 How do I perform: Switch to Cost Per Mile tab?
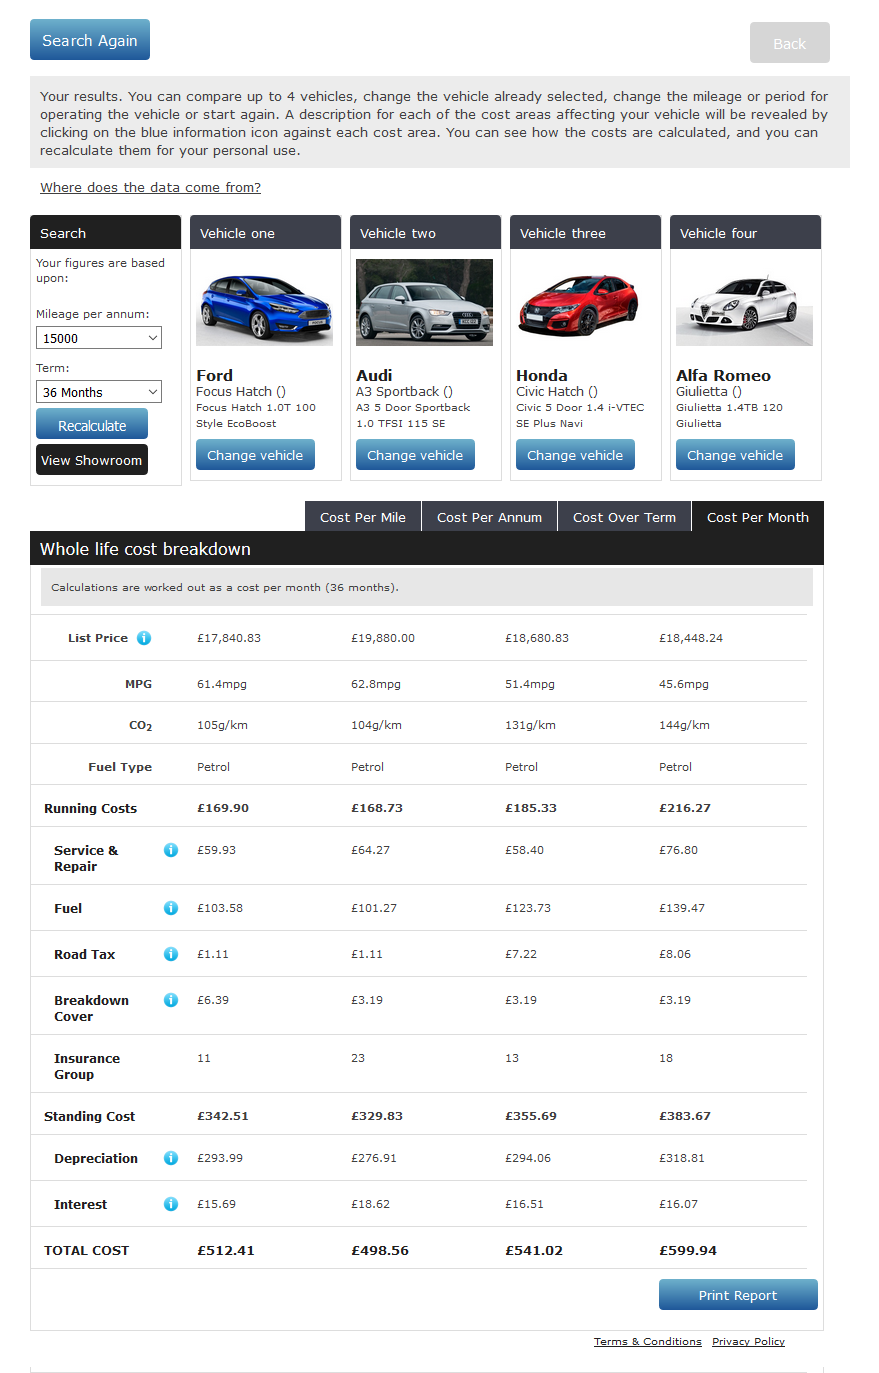363,517
